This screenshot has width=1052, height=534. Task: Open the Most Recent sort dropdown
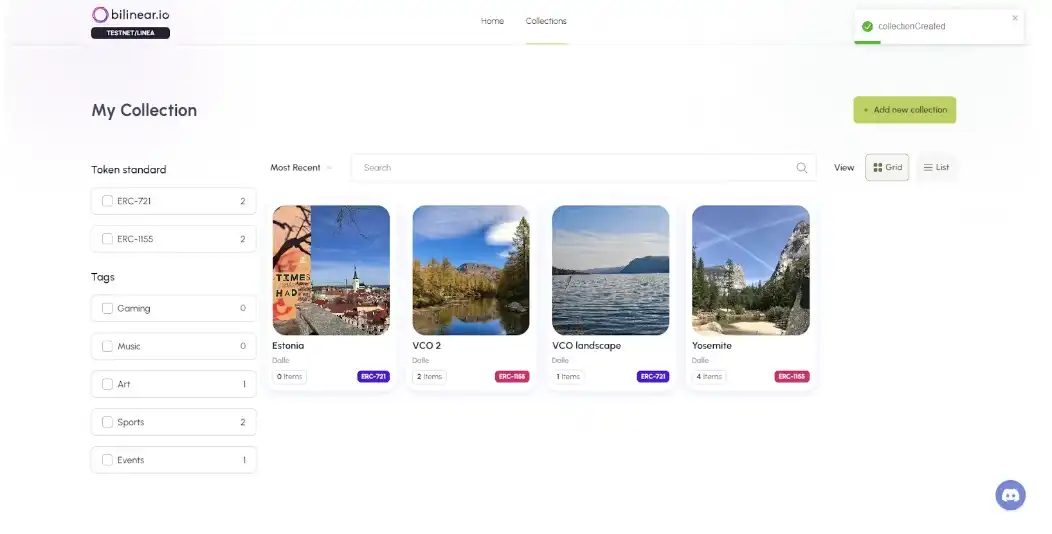tap(301, 168)
